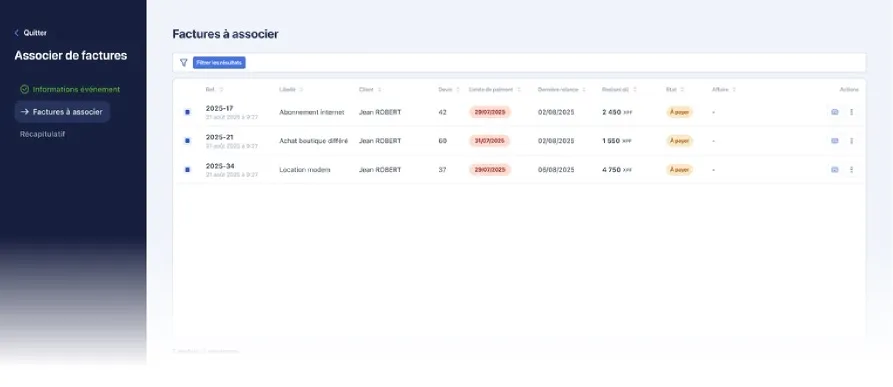Viewport: 893px width, 387px height.
Task: Click the payment card icon for invoice 2025-21
Action: (835, 141)
